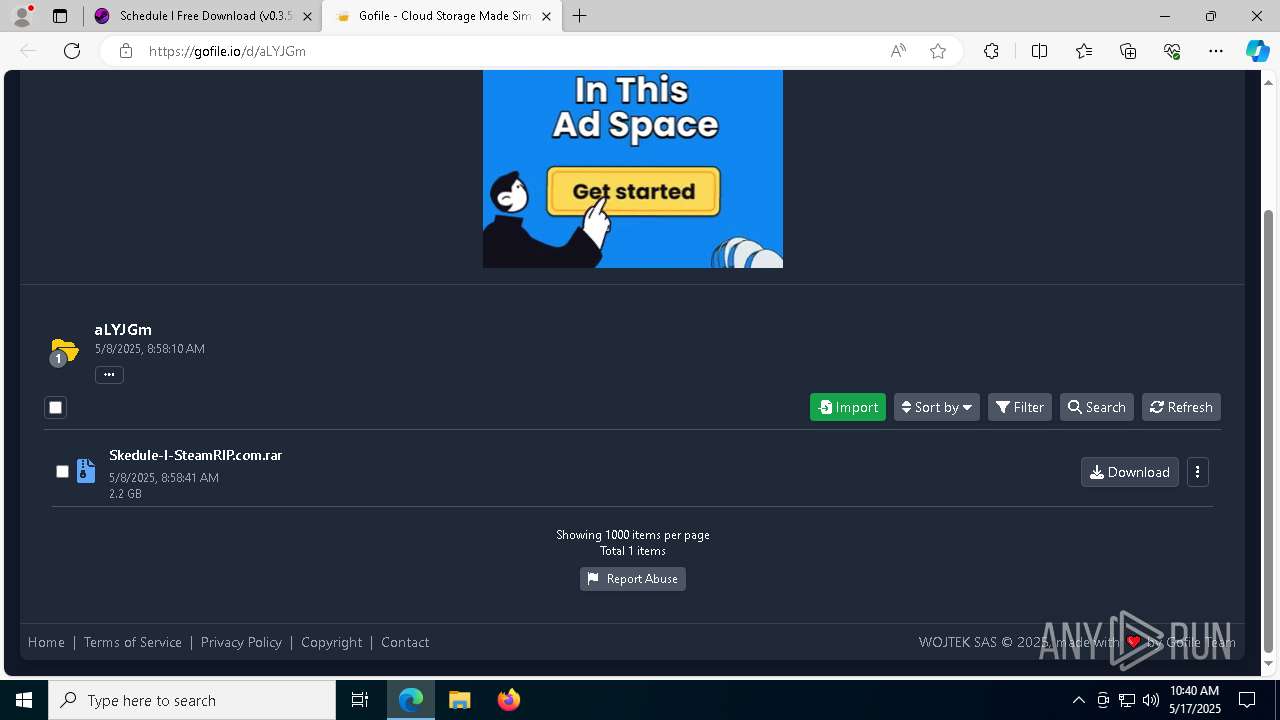This screenshot has height=720, width=1280.
Task: Click the Windows taskbar search box
Action: click(x=192, y=700)
